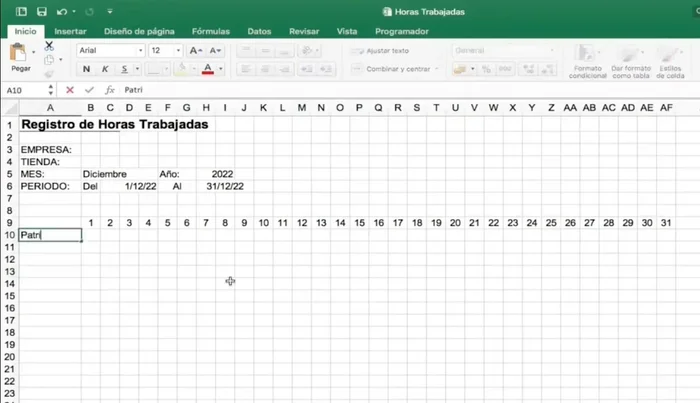Click the Undo arrow icon
Viewport: 700px width, 403px height.
tap(62, 12)
